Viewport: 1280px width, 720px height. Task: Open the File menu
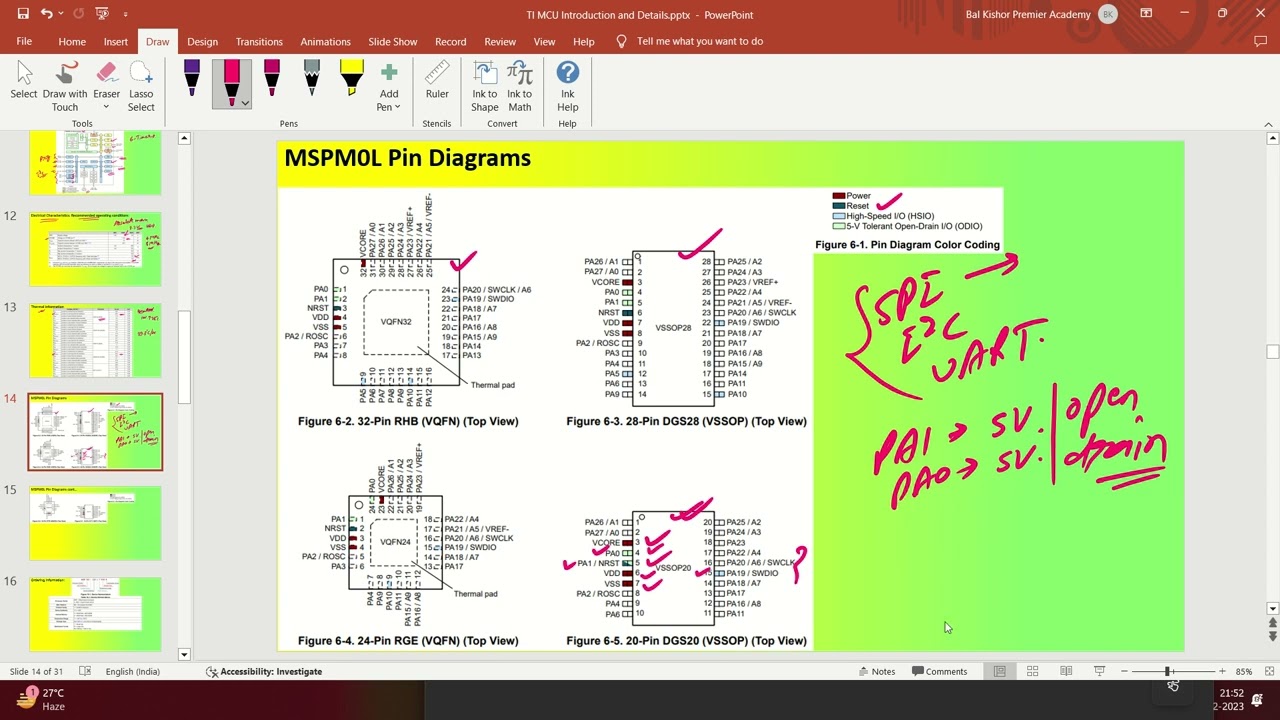point(24,41)
